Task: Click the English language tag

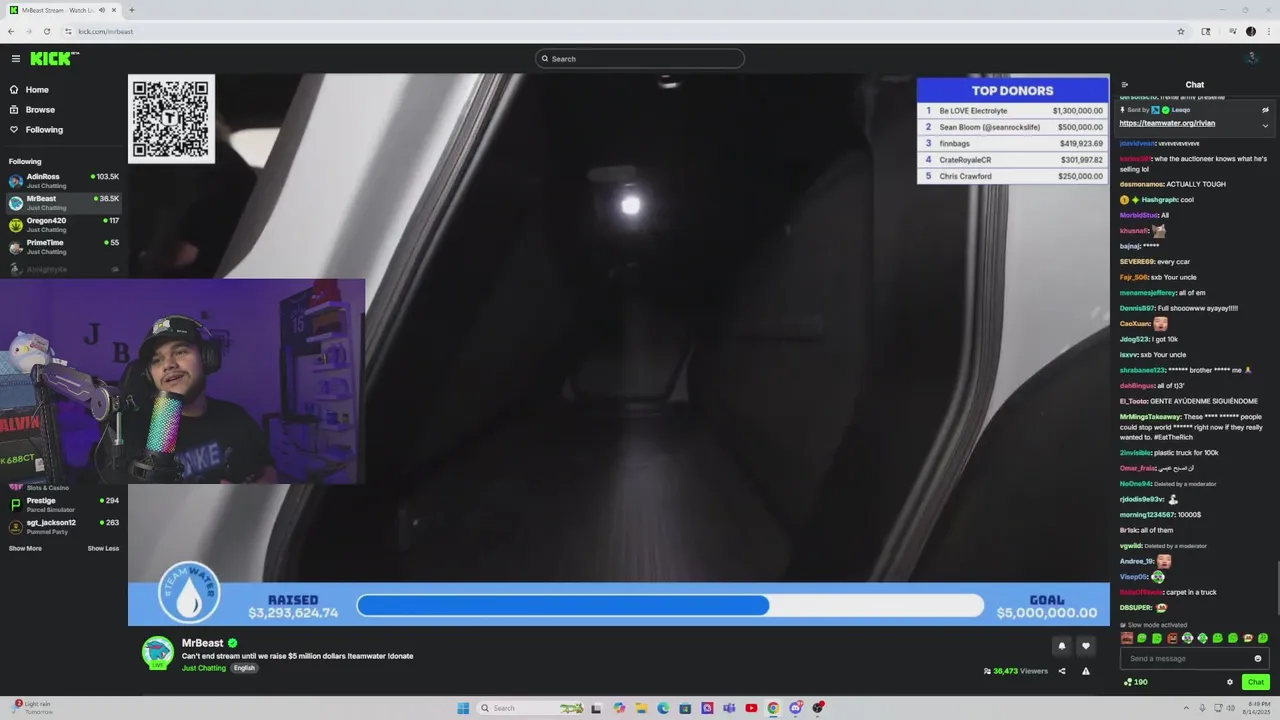Action: [244, 668]
